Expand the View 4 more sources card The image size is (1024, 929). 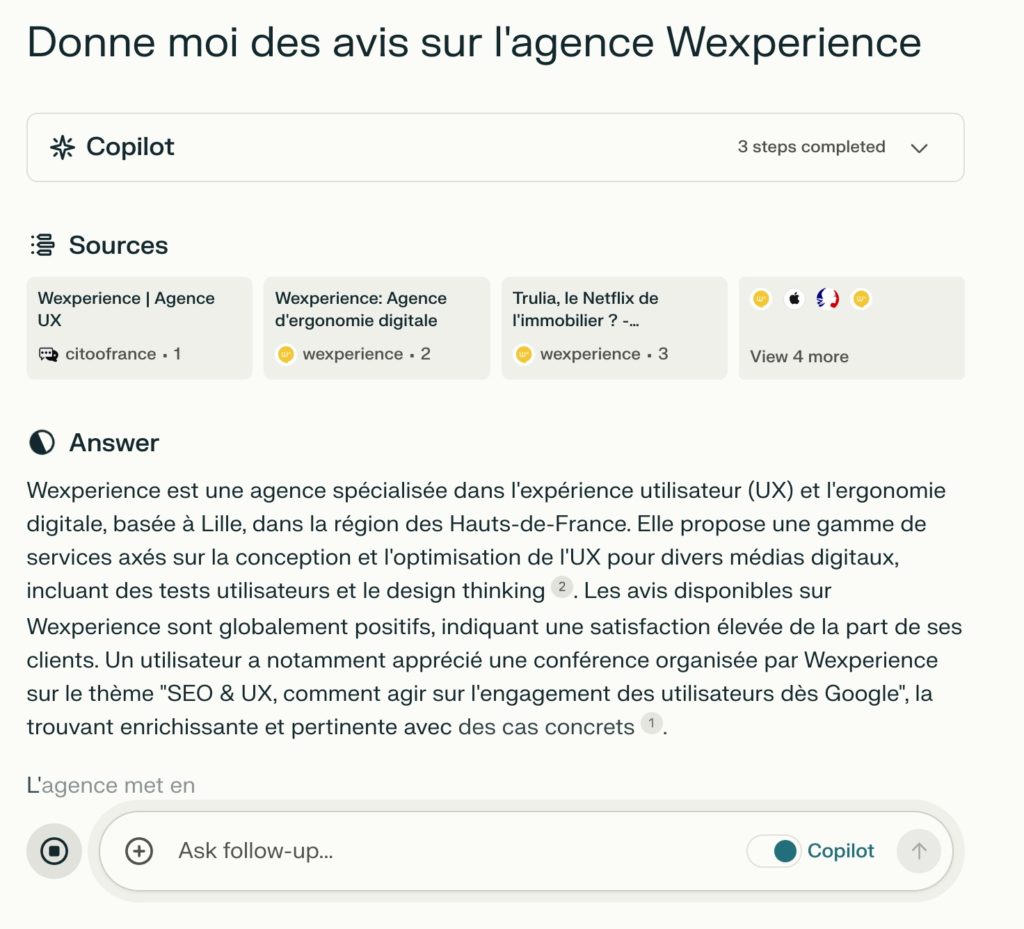pyautogui.click(x=851, y=327)
